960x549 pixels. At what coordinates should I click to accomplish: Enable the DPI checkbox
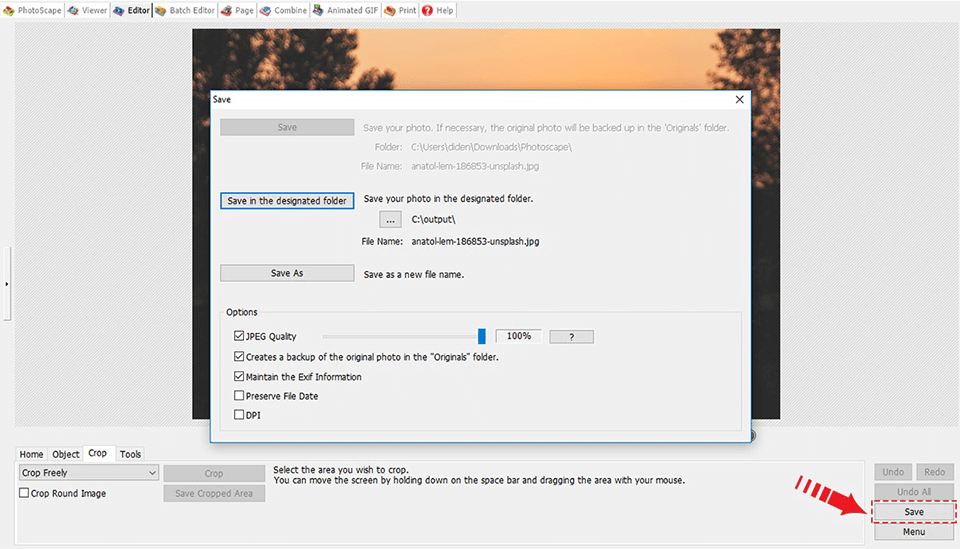[x=239, y=415]
